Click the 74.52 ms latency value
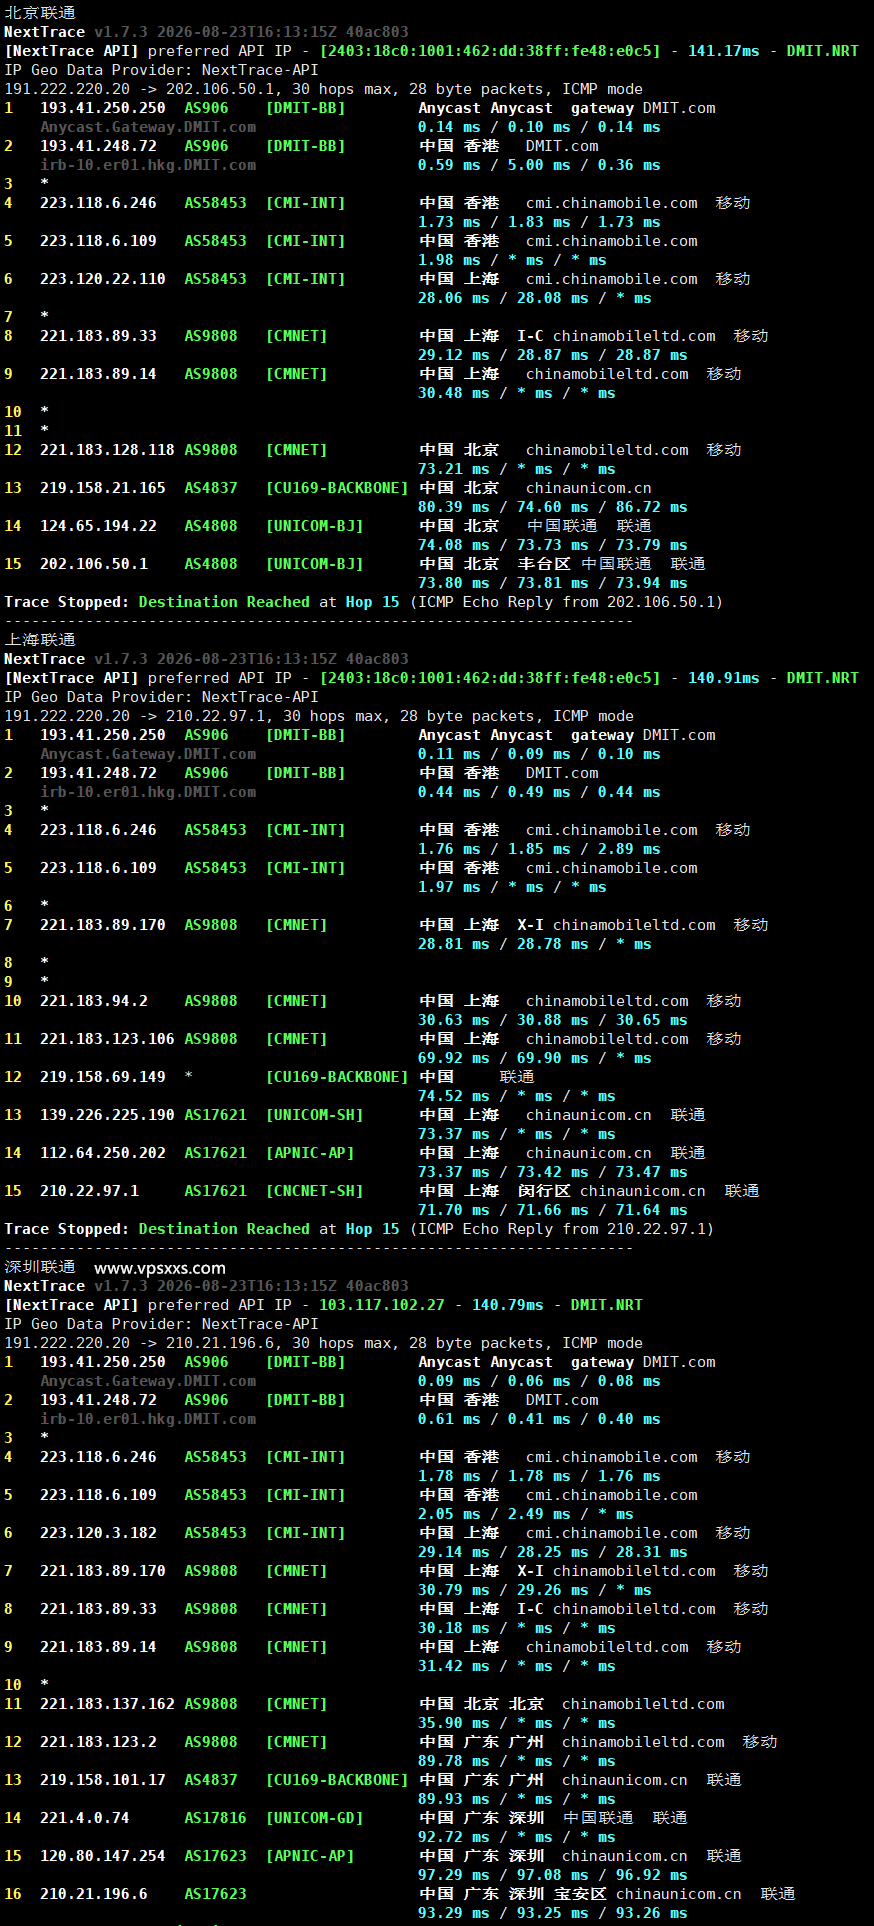 (454, 1096)
